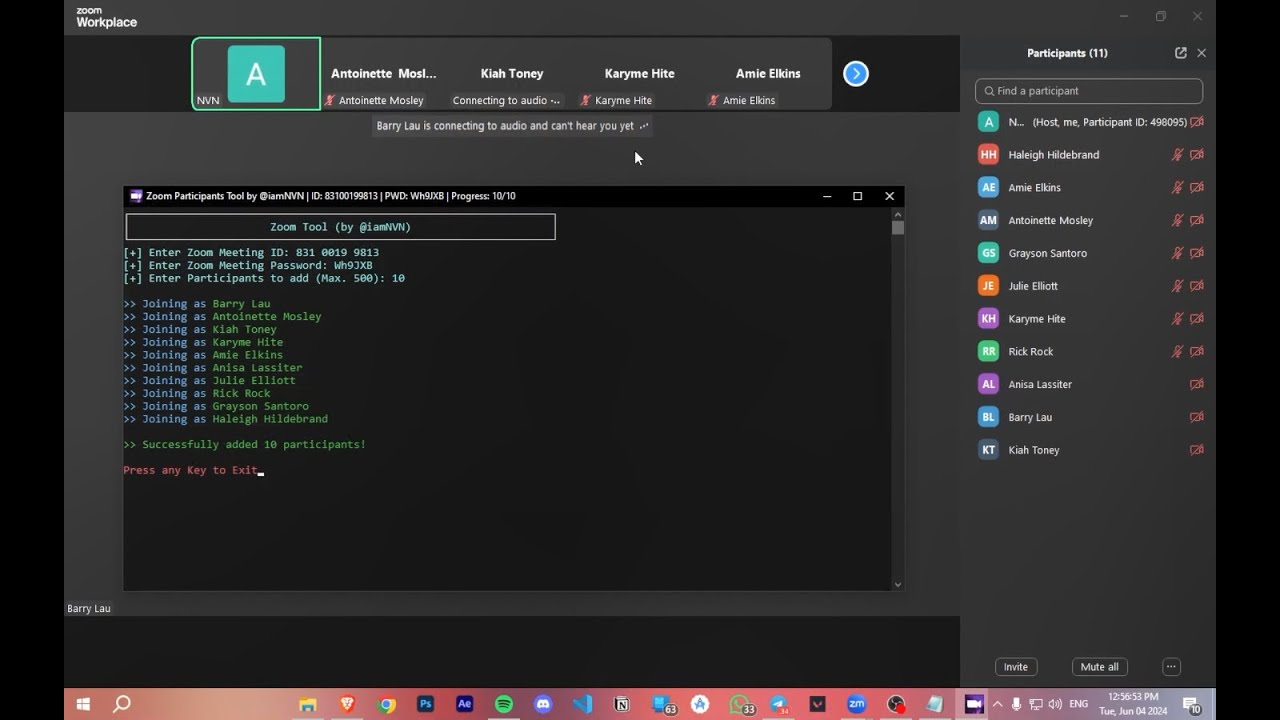Click the RR avatar of Rick Rock
Screen dimensions: 1280x720
pos(988,352)
